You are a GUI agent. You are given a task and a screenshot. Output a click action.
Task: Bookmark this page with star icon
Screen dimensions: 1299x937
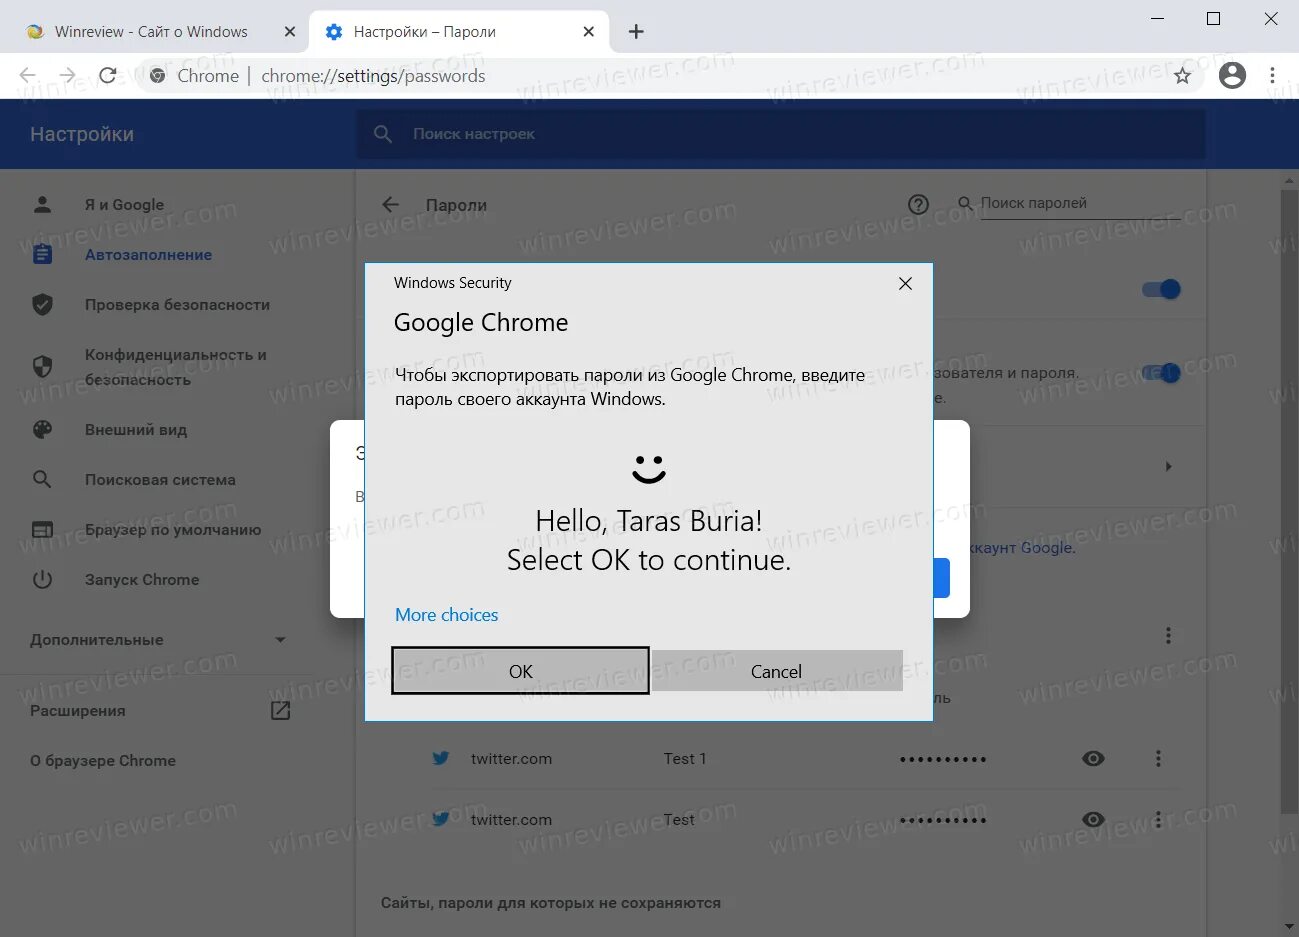tap(1182, 75)
